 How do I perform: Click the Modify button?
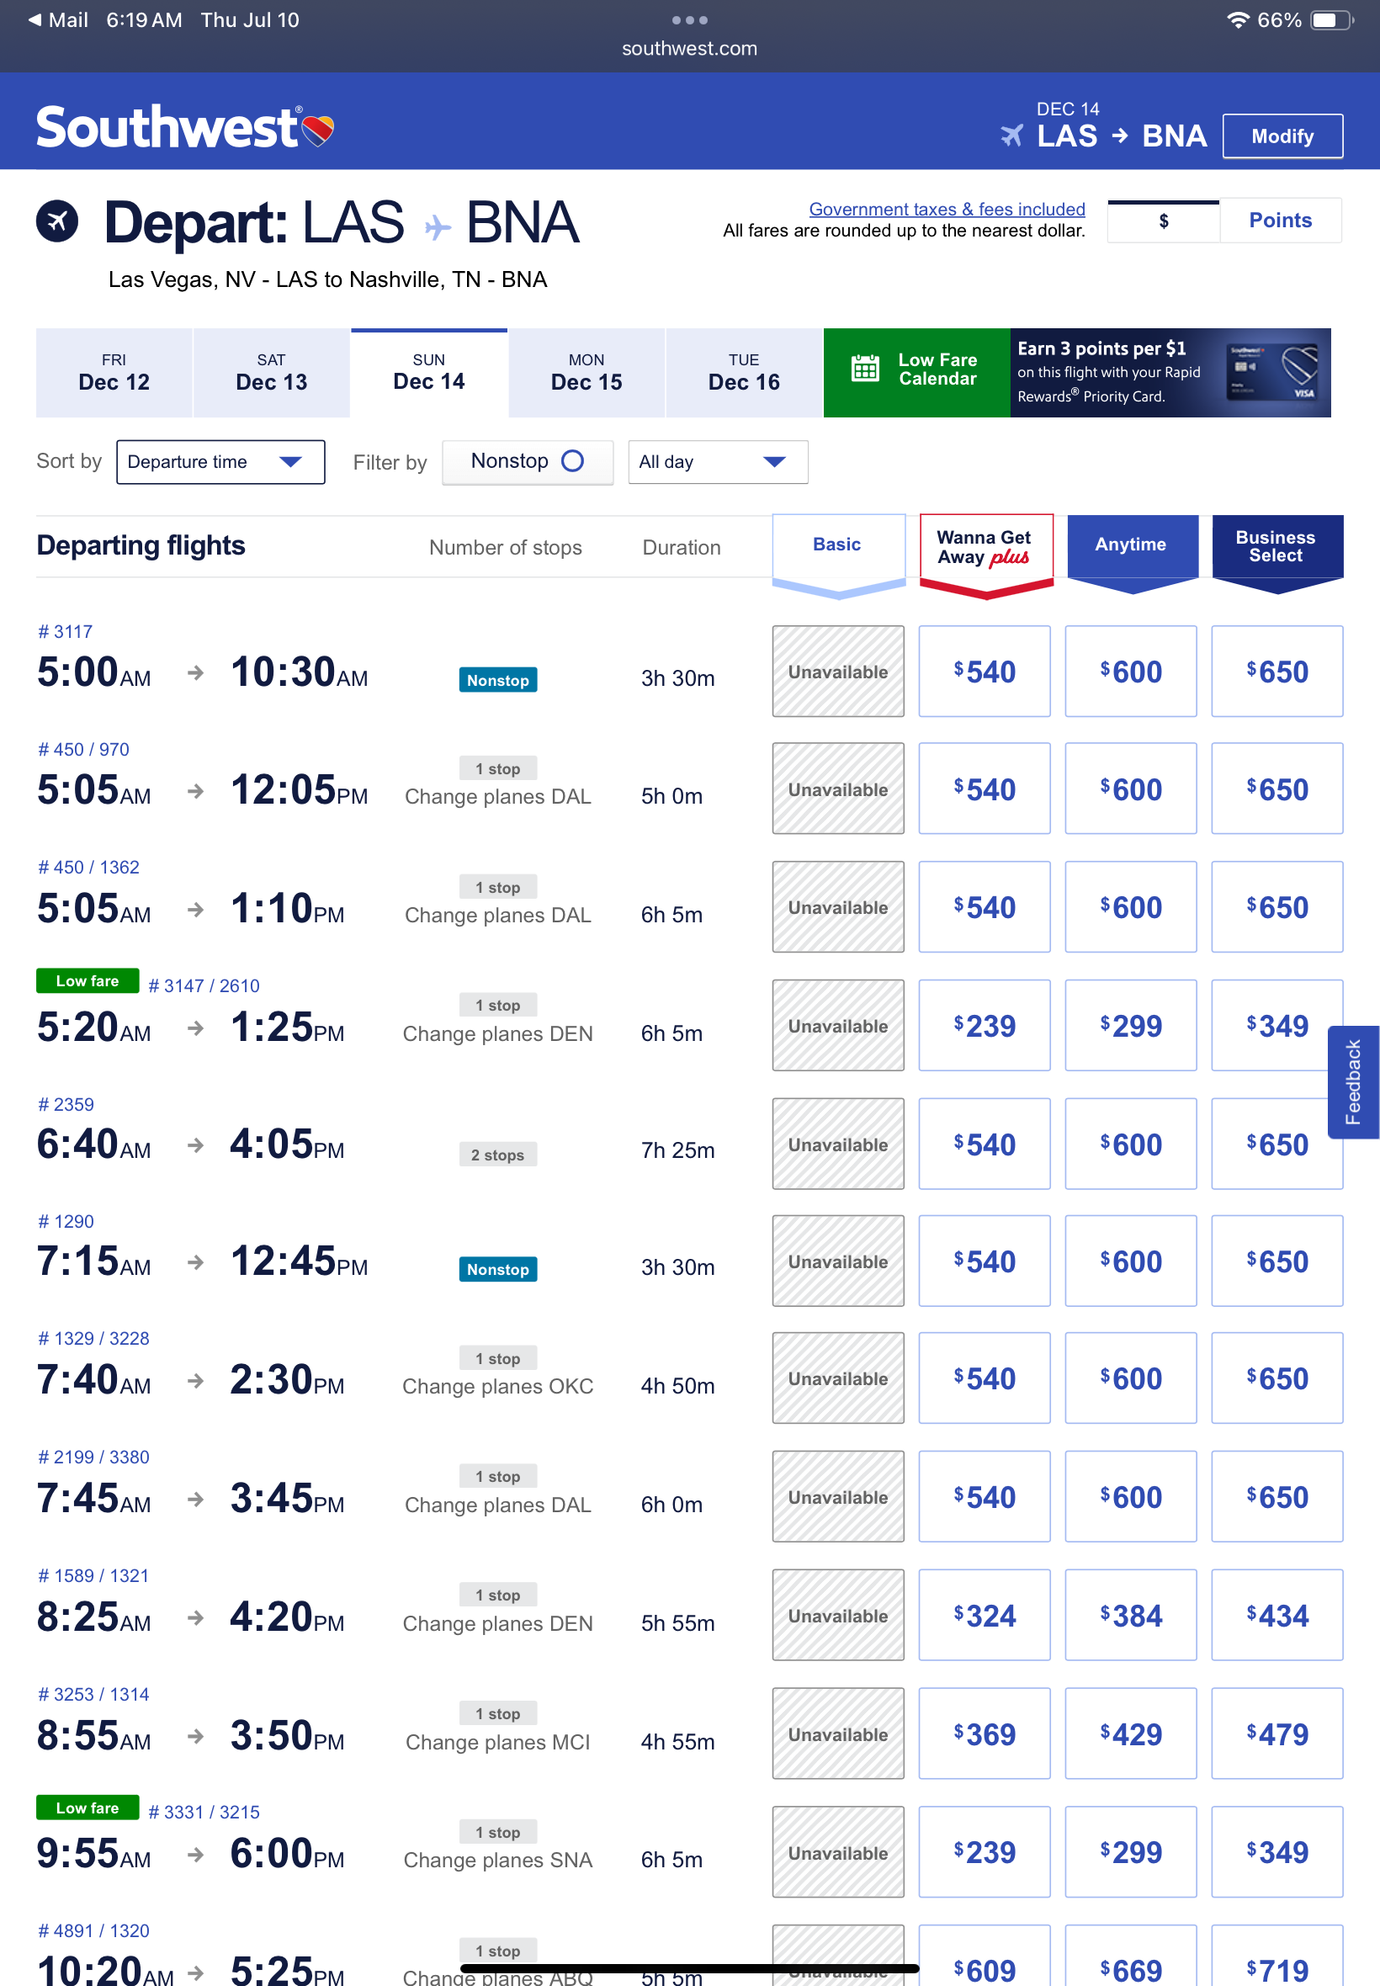[x=1283, y=136]
